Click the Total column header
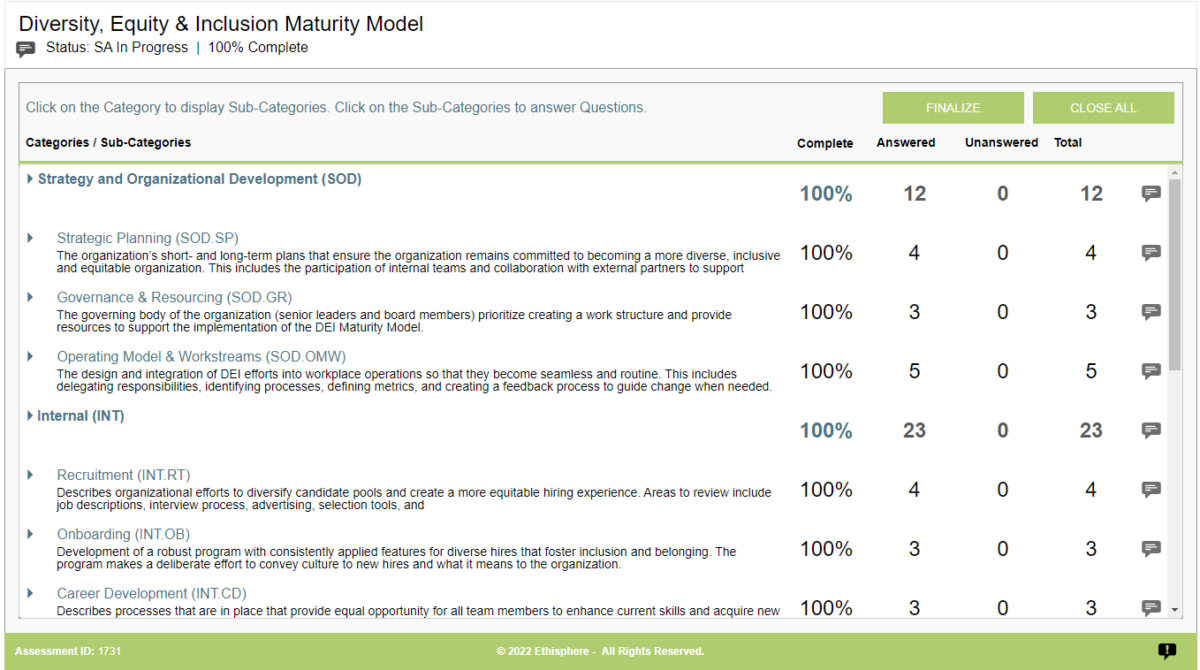The width and height of the screenshot is (1200, 670). [1068, 142]
